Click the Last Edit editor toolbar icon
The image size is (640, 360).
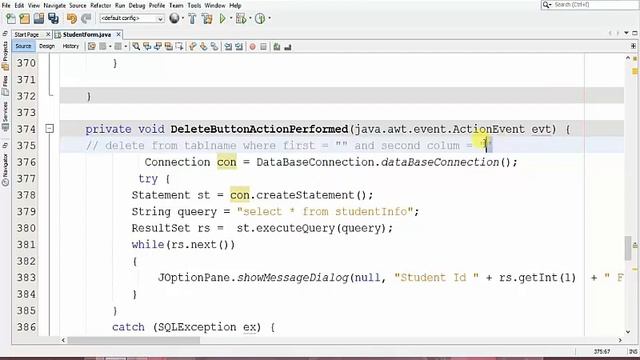pyautogui.click(x=92, y=47)
